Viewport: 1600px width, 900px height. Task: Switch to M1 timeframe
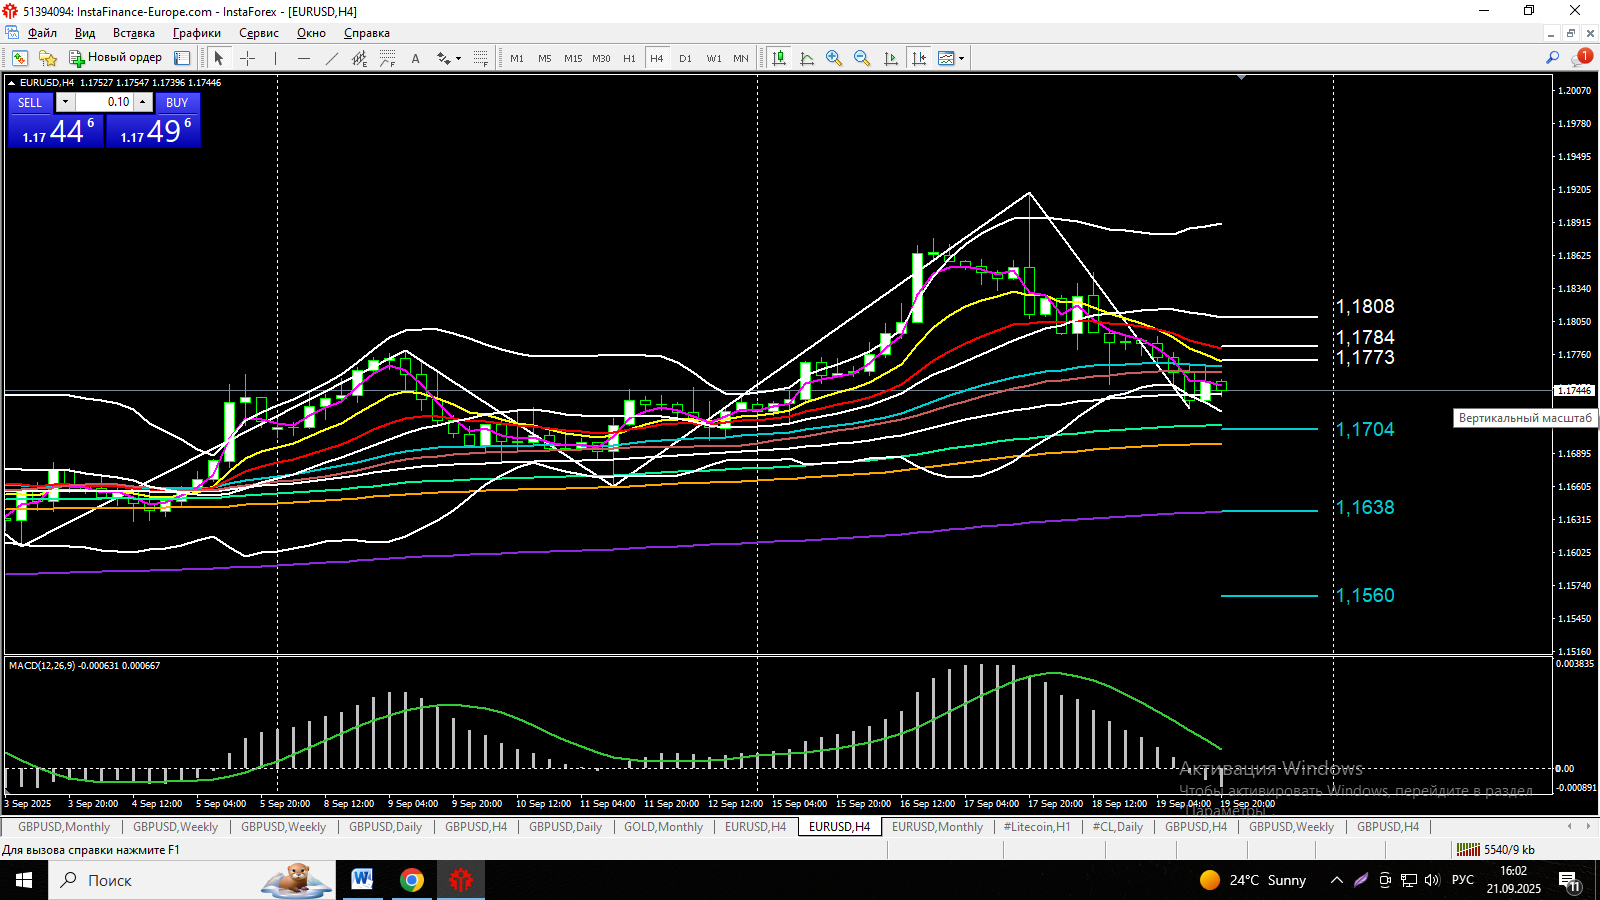tap(517, 58)
